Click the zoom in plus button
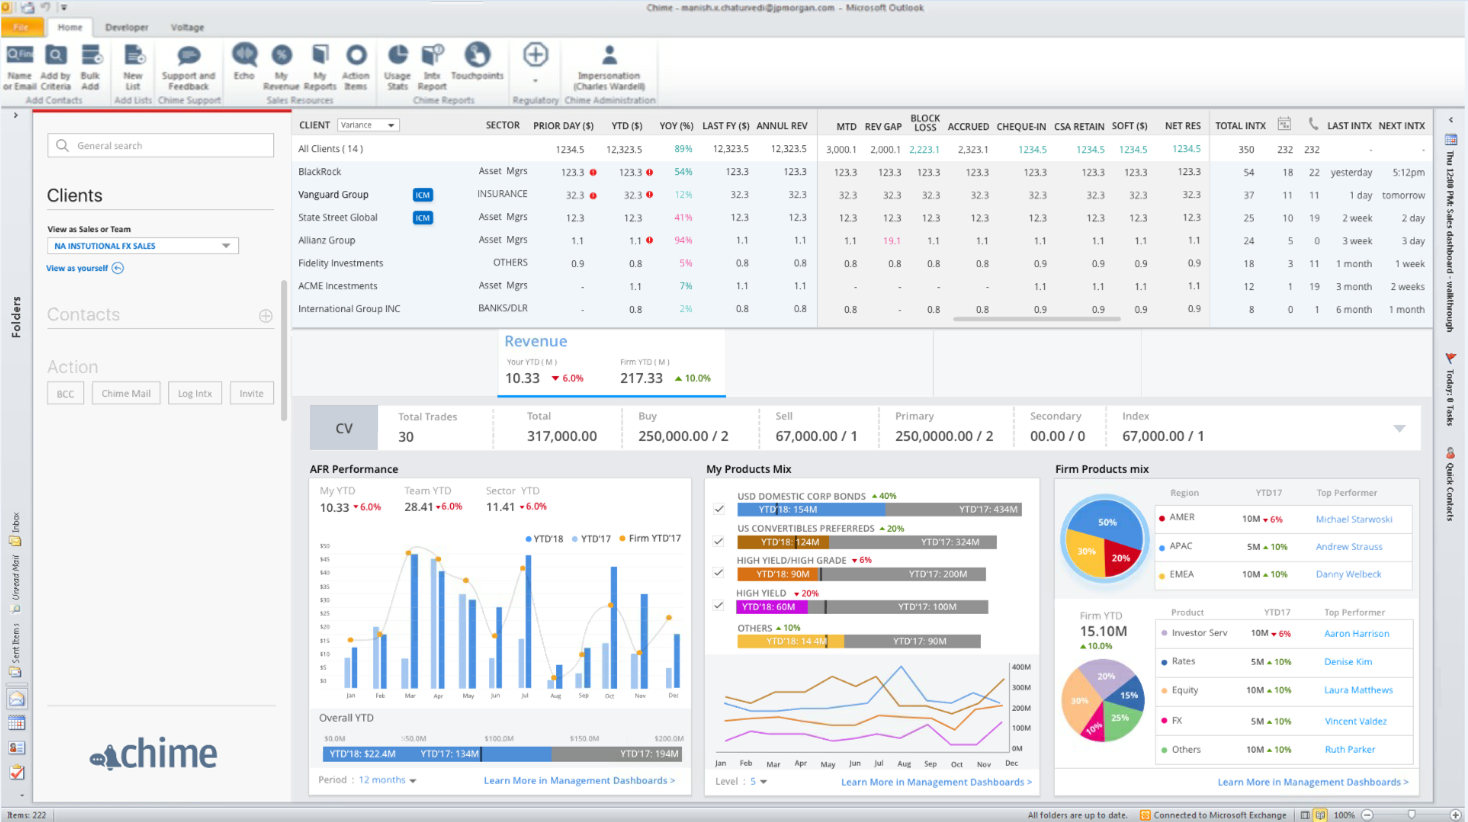The width and height of the screenshot is (1468, 822). 1456,815
